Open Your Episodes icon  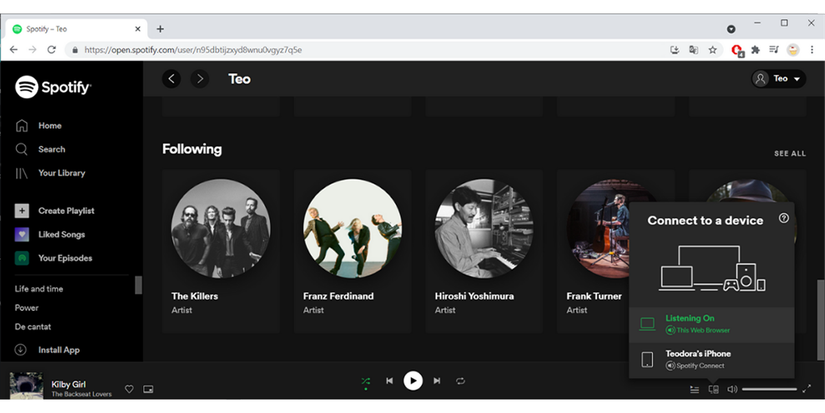(22, 258)
